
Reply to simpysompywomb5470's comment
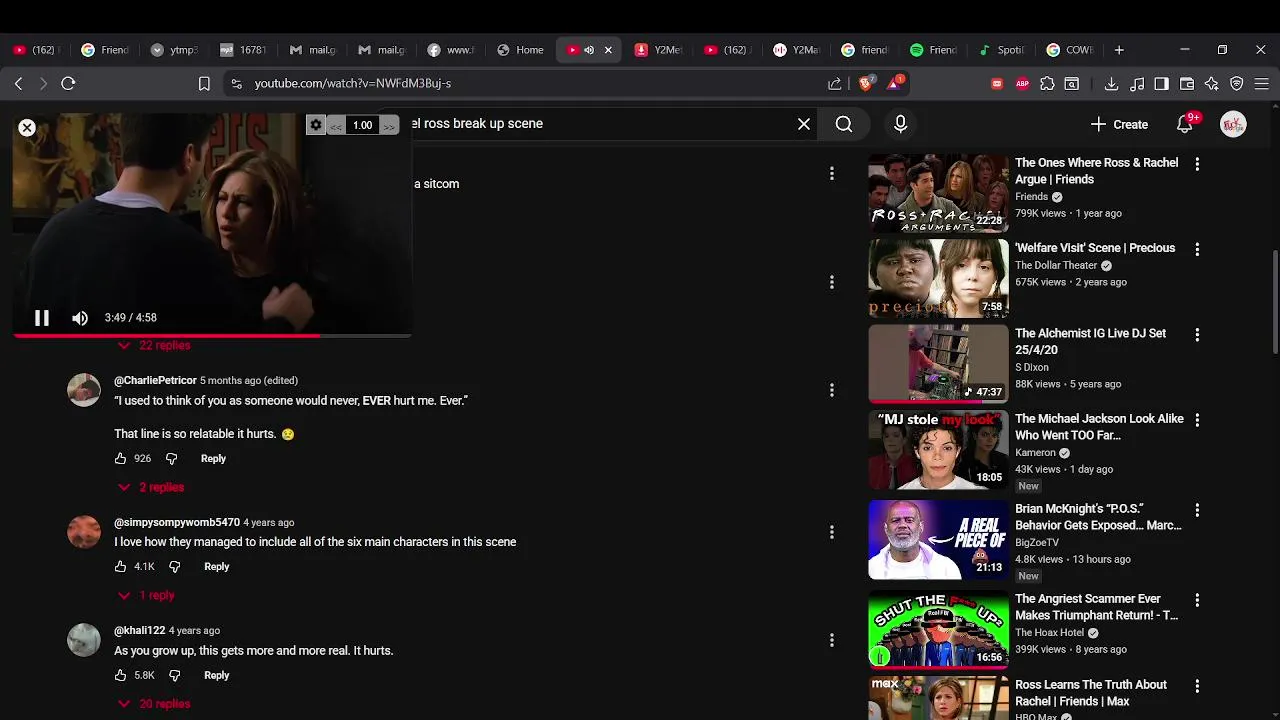pyautogui.click(x=217, y=567)
